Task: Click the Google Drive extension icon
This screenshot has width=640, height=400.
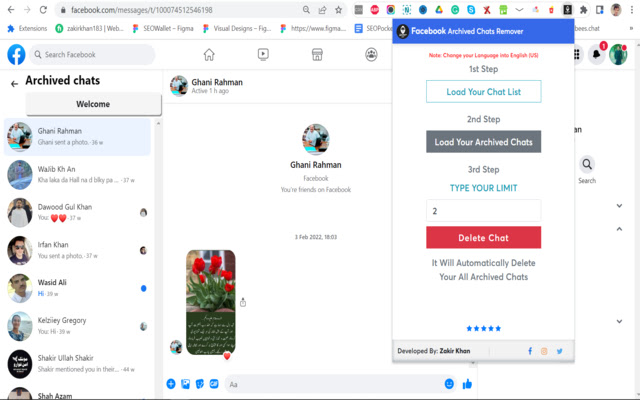Action: 439,10
